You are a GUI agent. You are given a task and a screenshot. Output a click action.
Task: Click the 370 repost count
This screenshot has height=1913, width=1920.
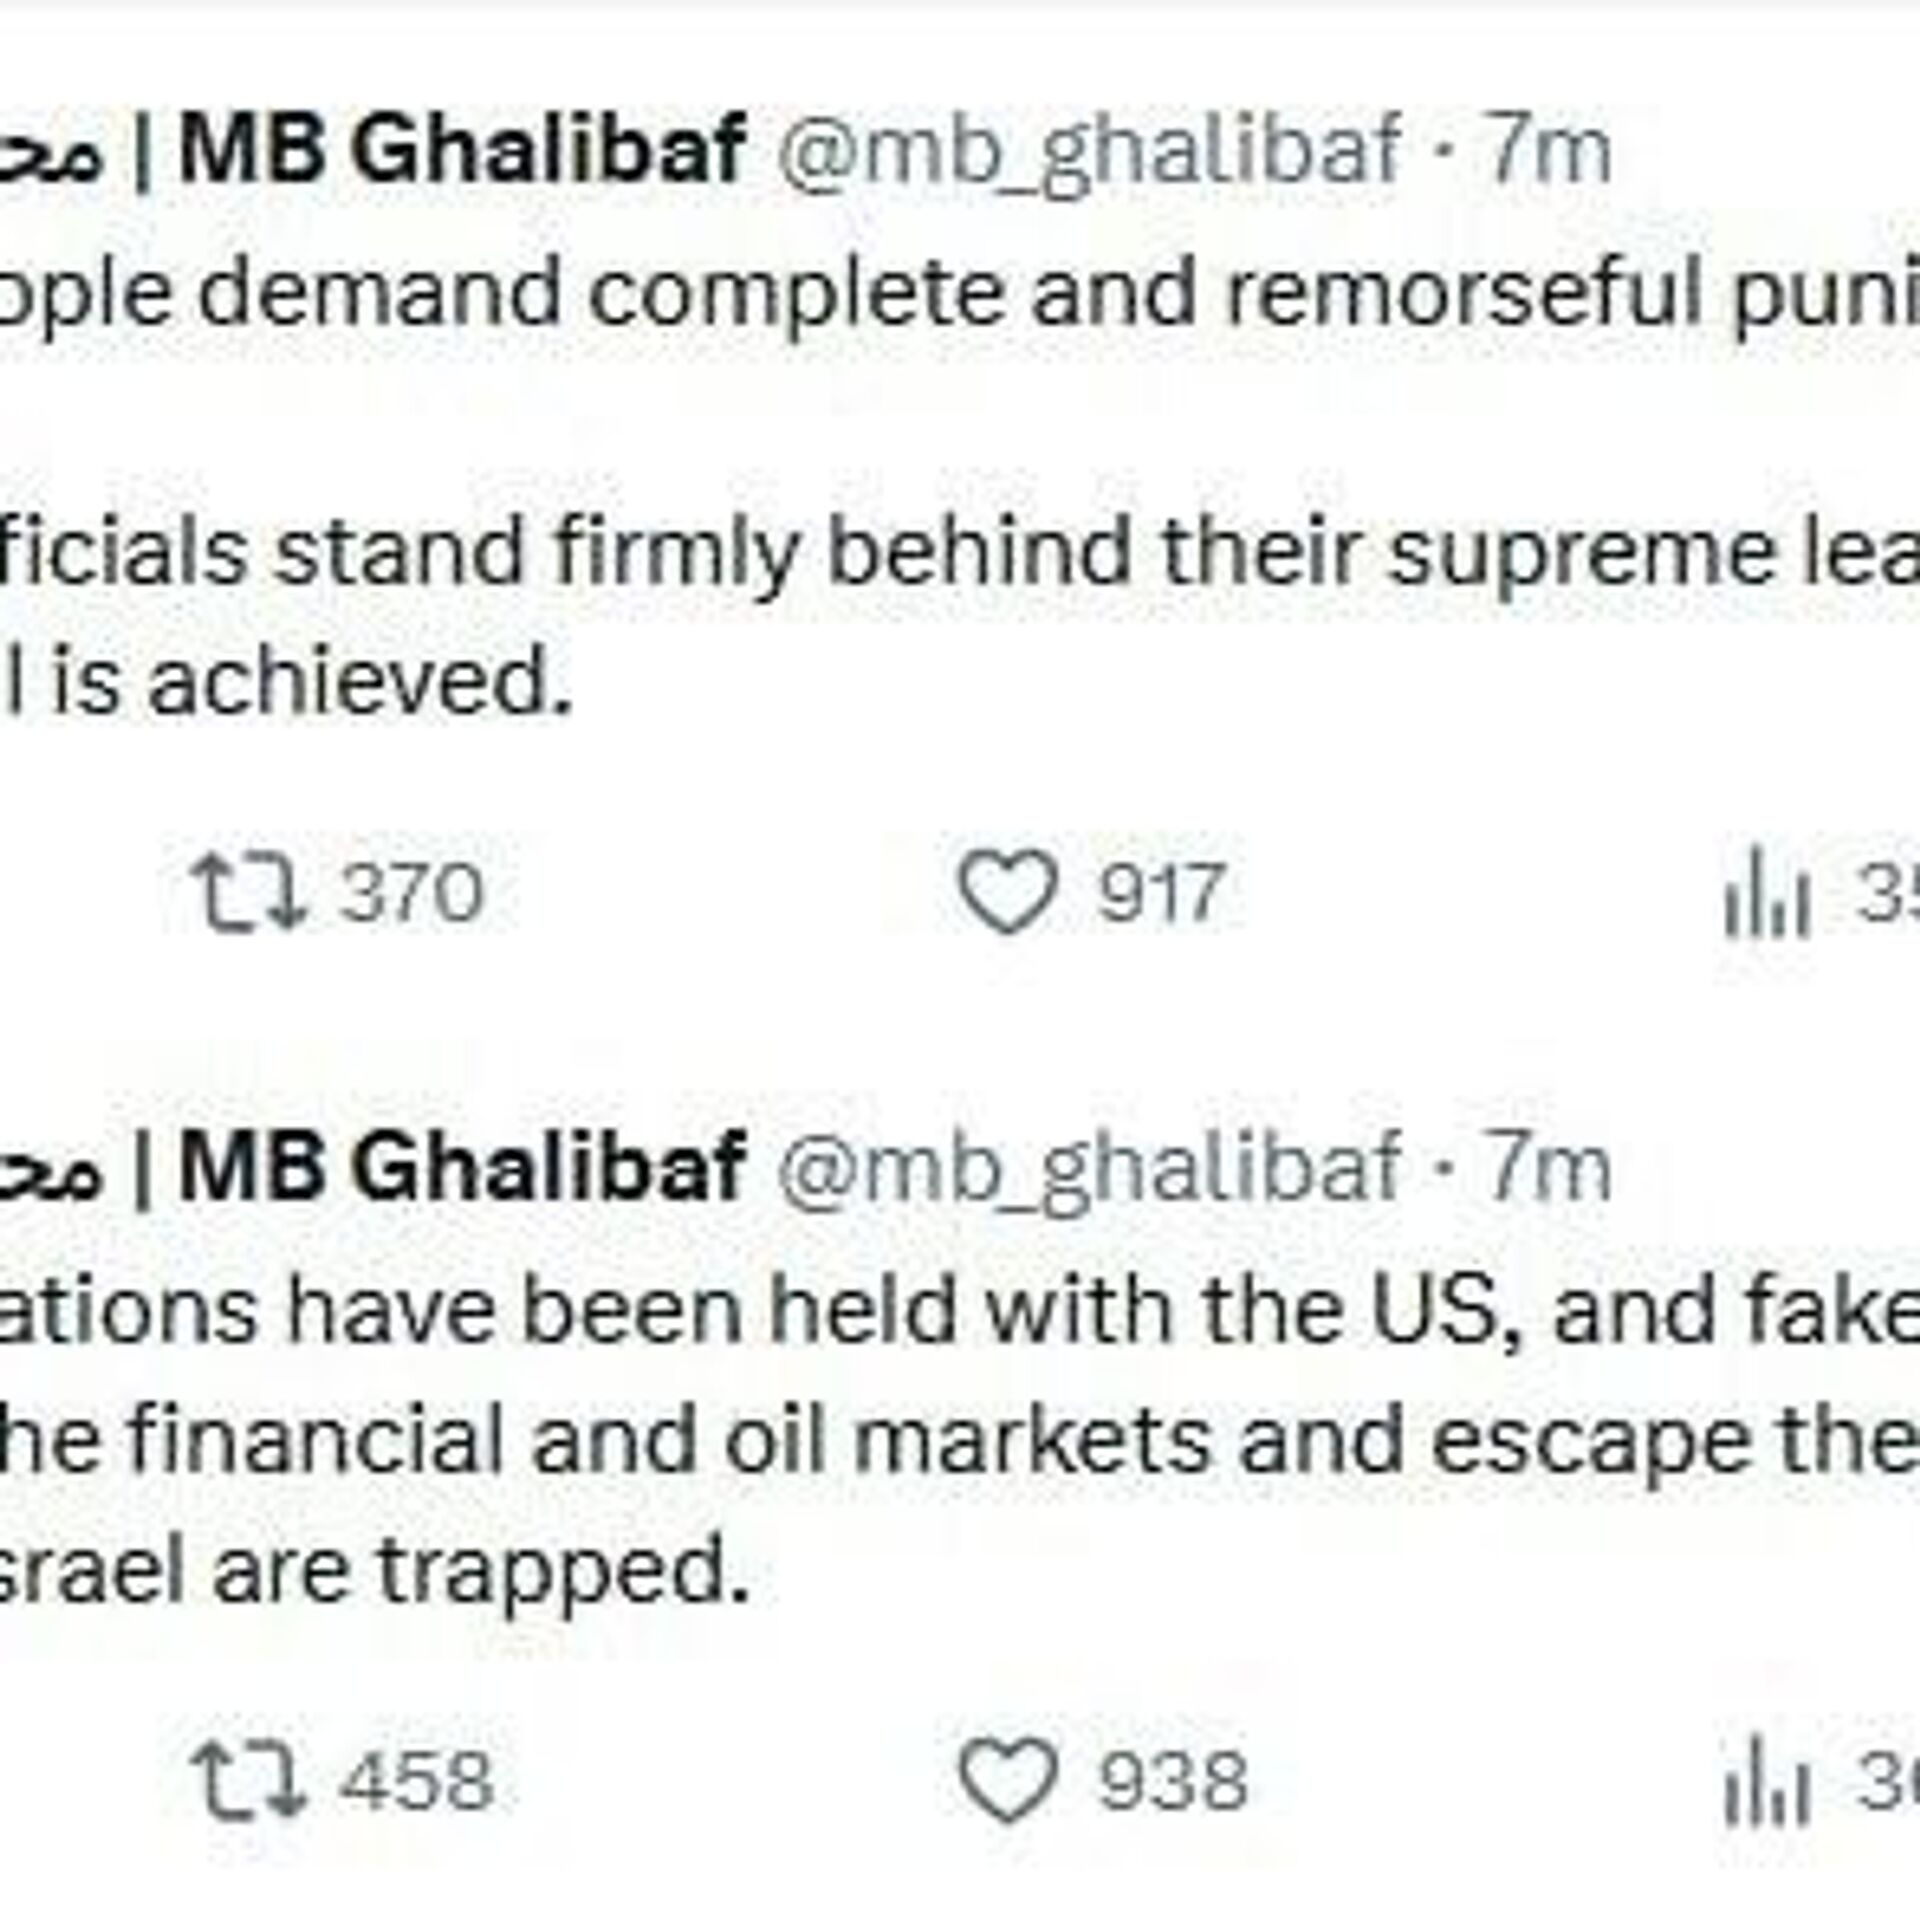tap(411, 893)
